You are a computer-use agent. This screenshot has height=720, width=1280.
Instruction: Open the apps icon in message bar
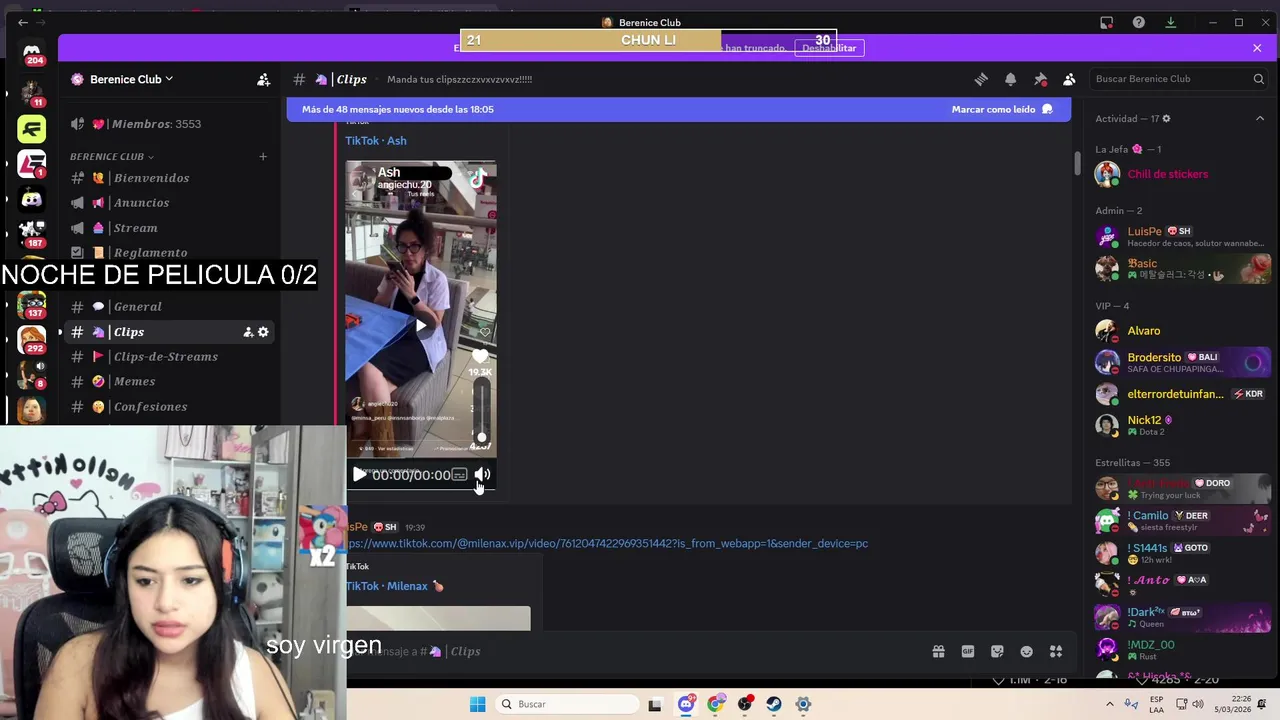[x=1056, y=651]
